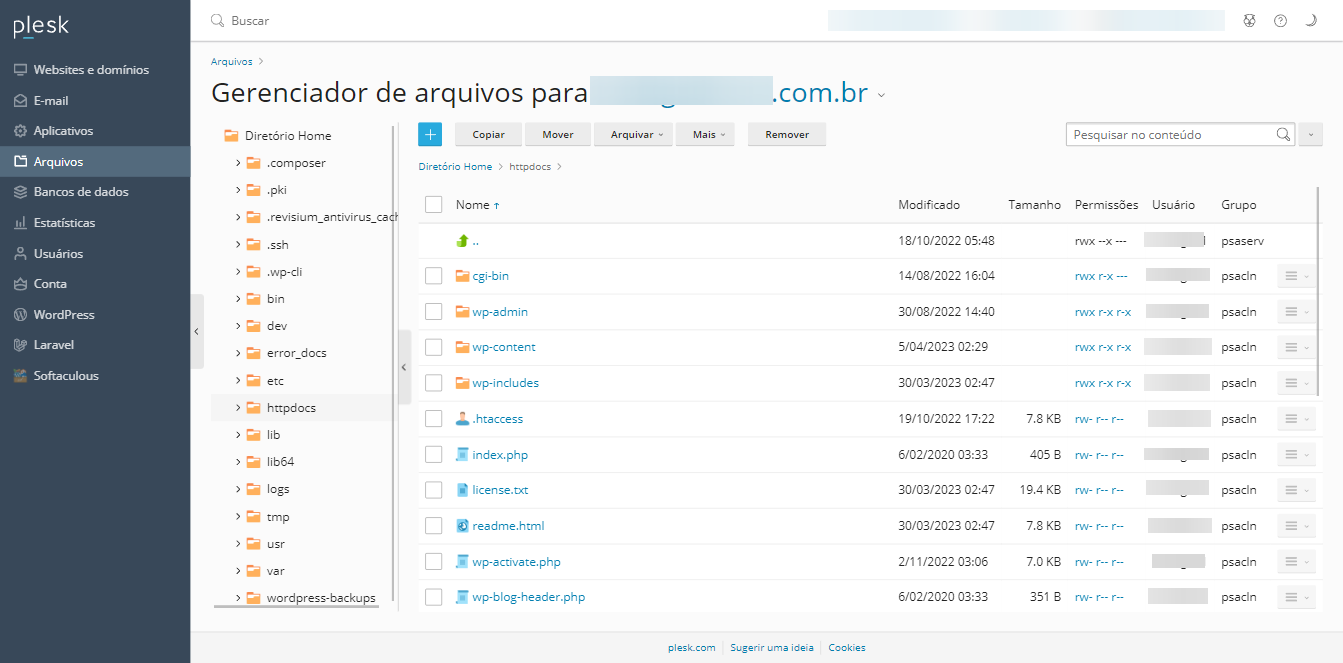
Task: Open Websites e domínios in sidebar
Action: [x=95, y=70]
